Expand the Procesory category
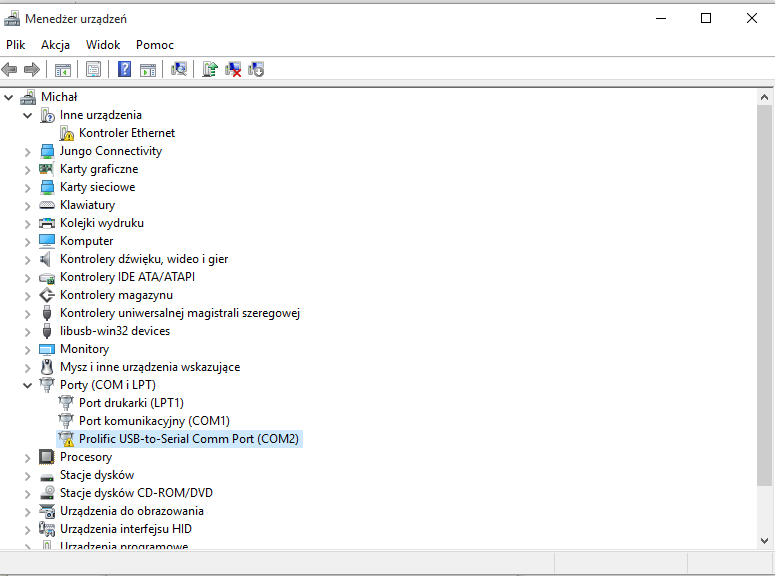775x576 pixels. 28,457
